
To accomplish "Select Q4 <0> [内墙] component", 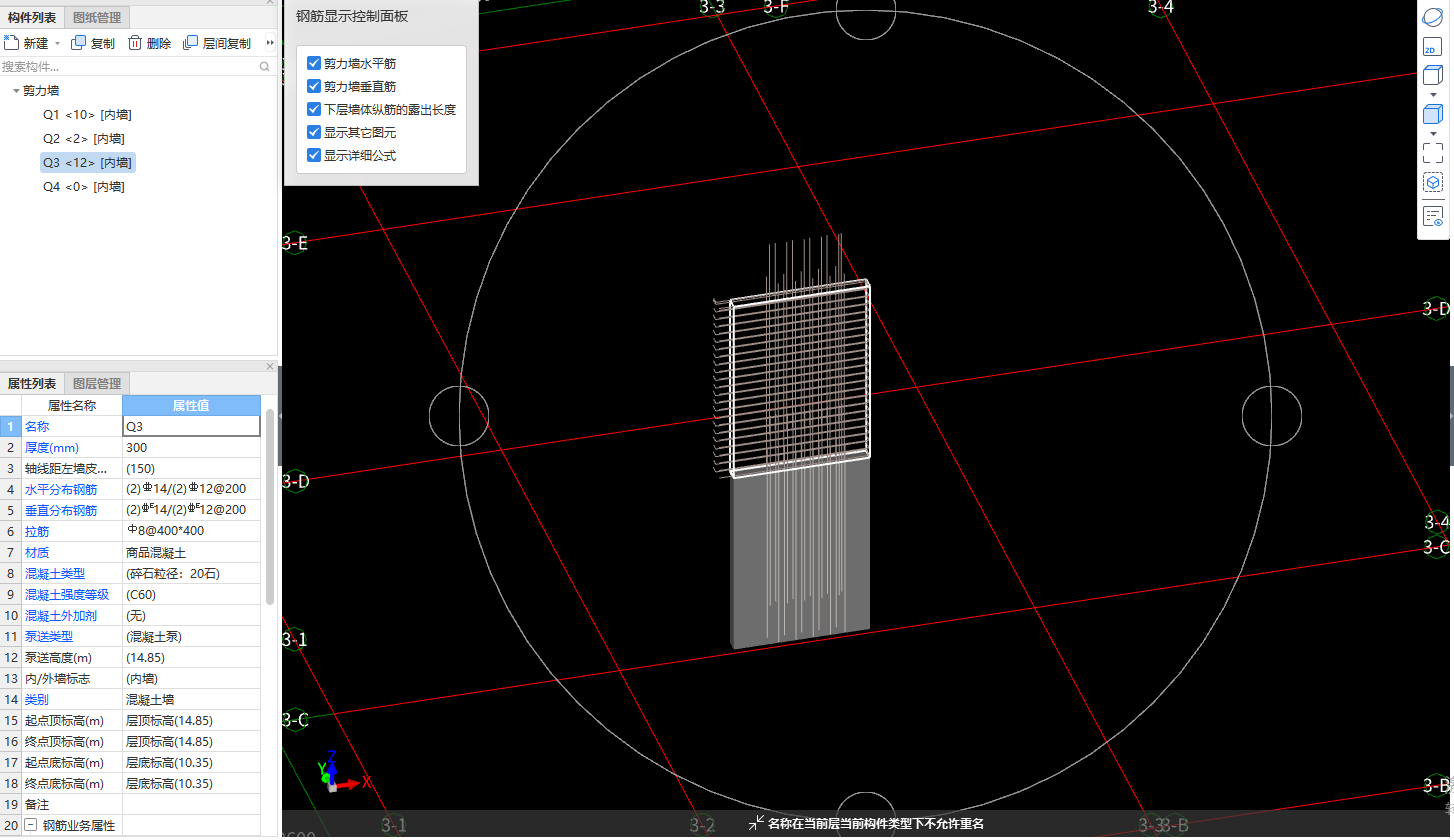I will click(x=84, y=187).
